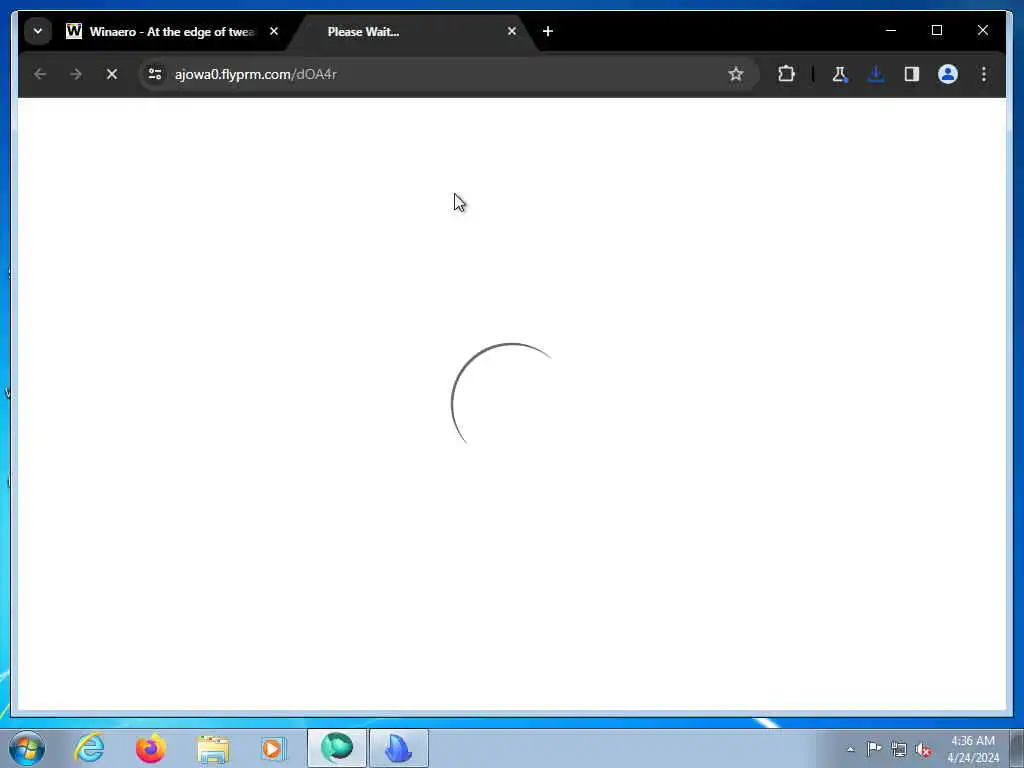1024x768 pixels.
Task: Switch to the blue shark-fin taskbar app
Action: pyautogui.click(x=398, y=748)
